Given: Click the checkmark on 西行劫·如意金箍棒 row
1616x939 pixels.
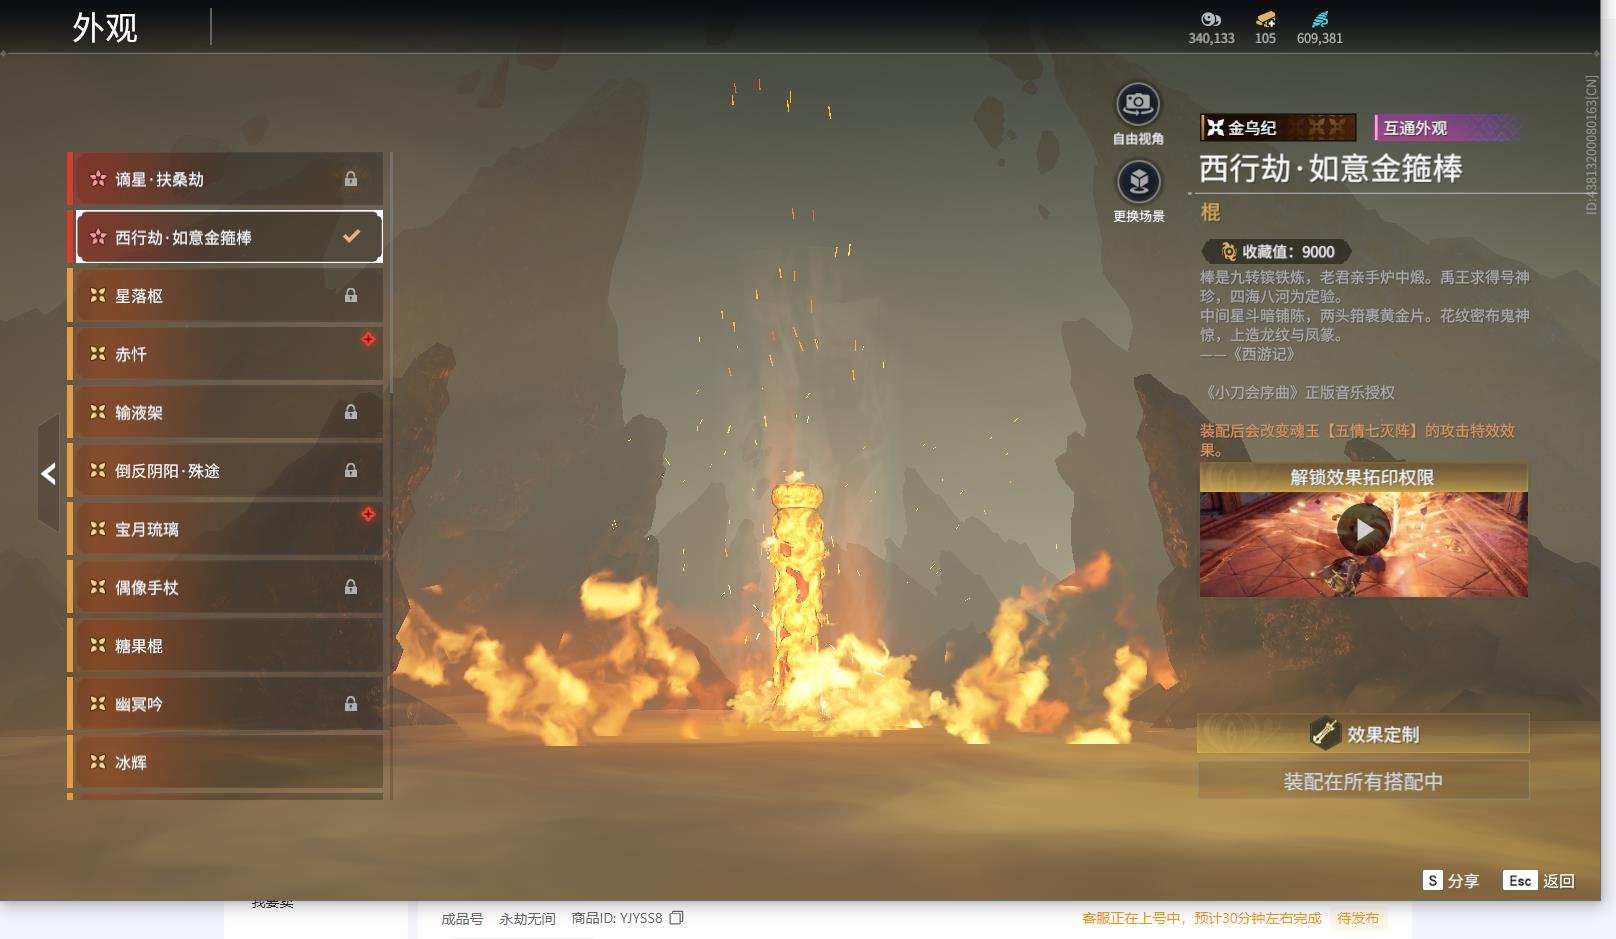Looking at the screenshot, I should coord(351,237).
